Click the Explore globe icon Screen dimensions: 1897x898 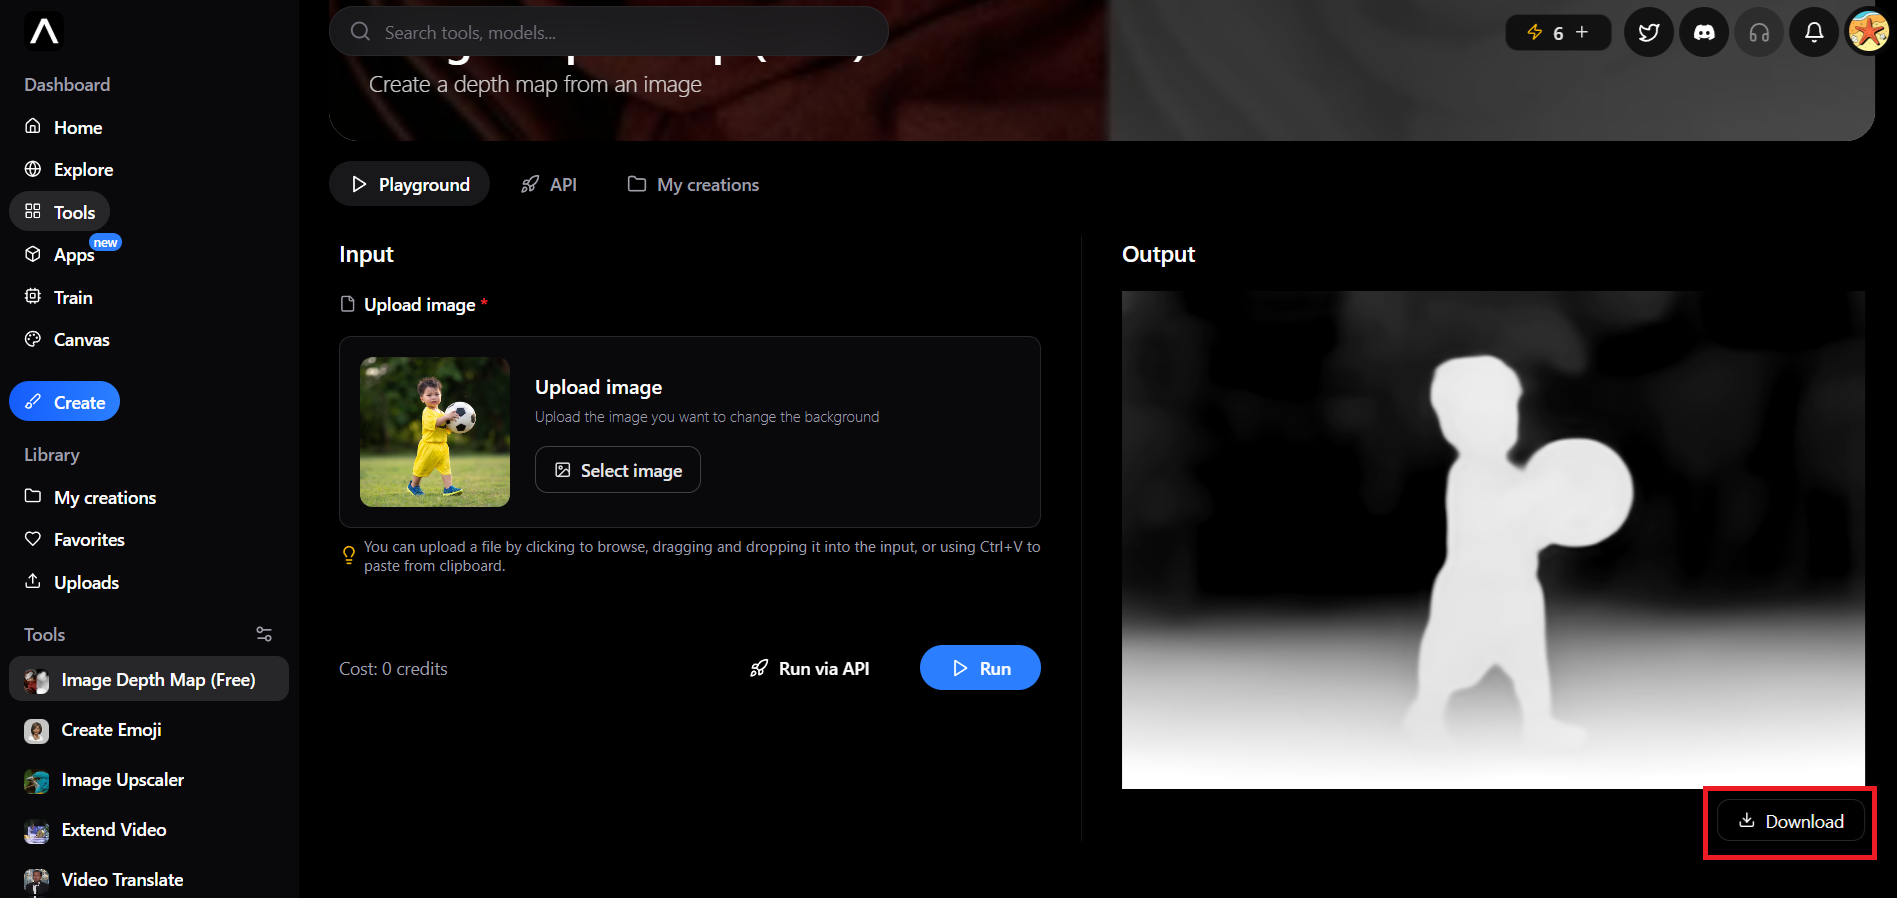pos(33,169)
